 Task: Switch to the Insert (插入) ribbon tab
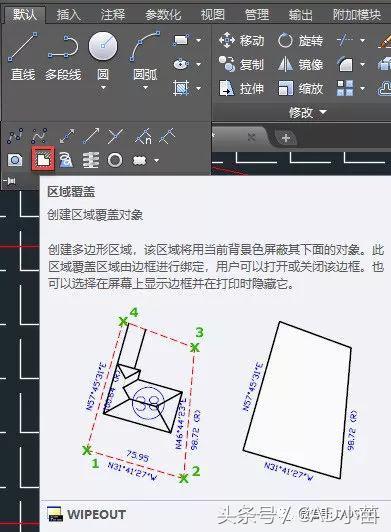[x=68, y=15]
